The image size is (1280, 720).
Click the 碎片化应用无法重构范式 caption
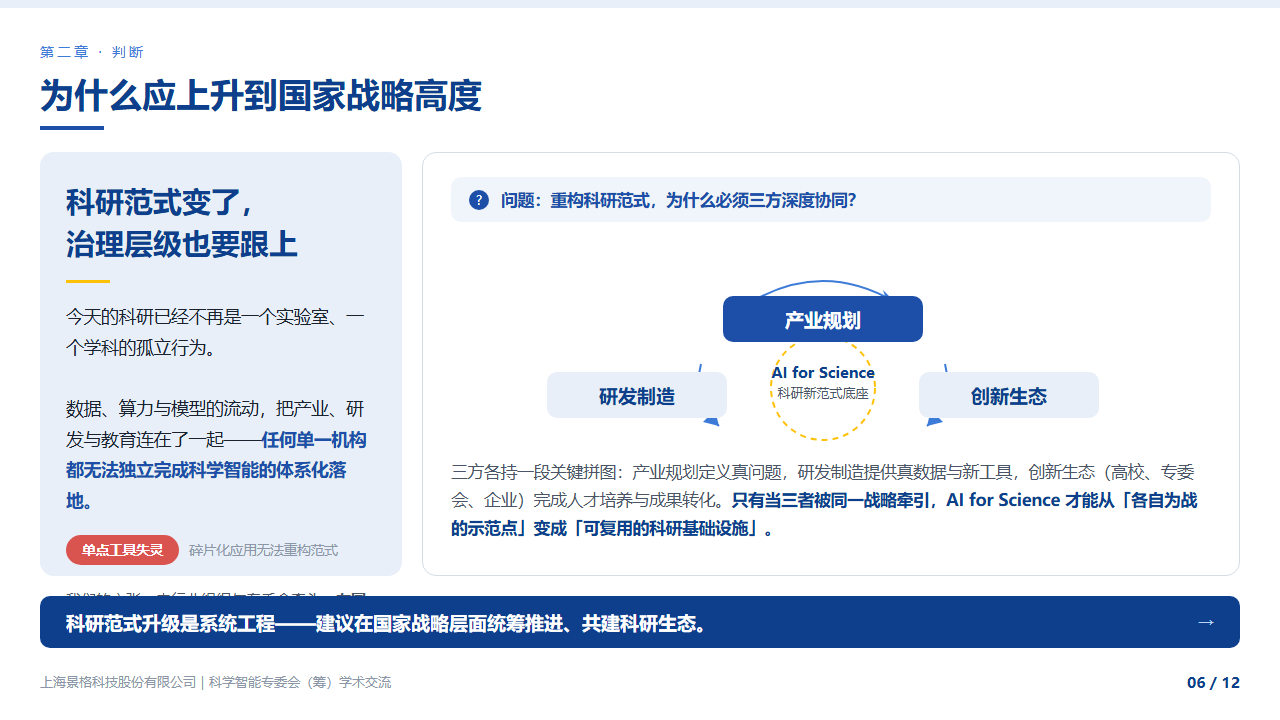tap(264, 550)
